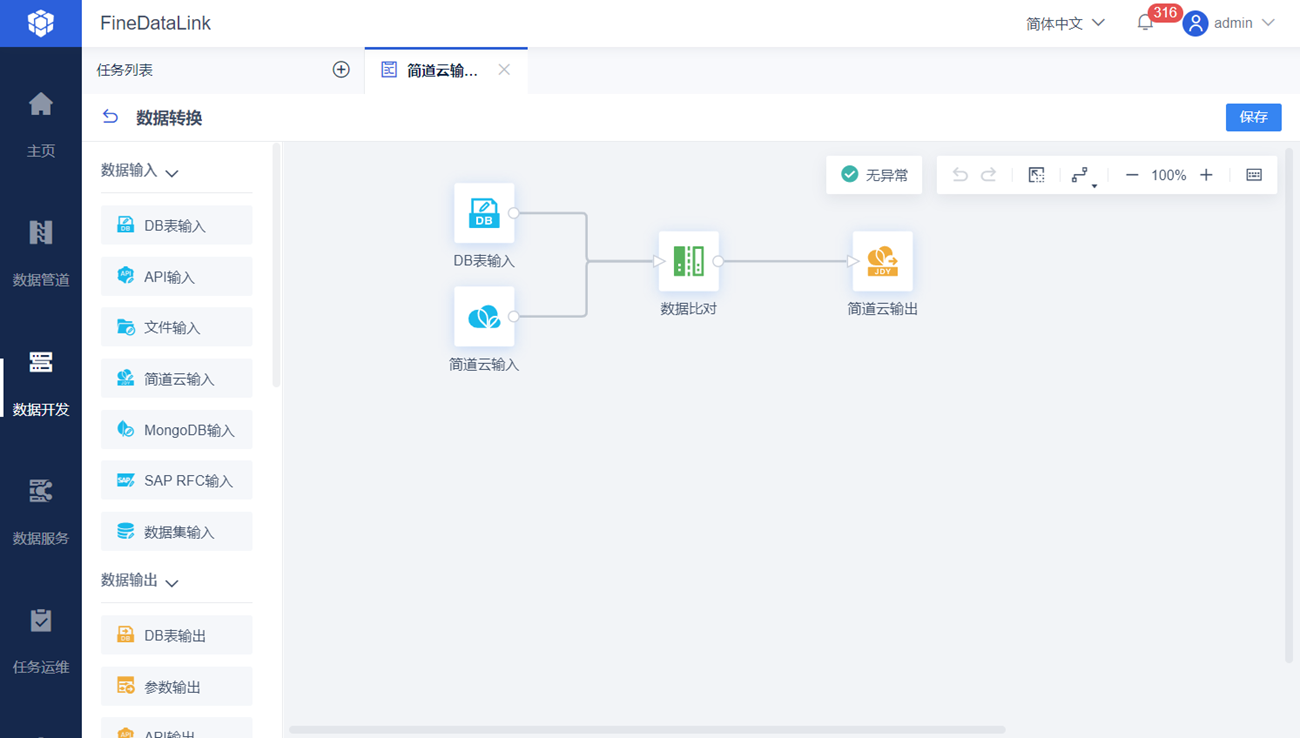Open the 数据管道 data pipeline section

pos(41,253)
